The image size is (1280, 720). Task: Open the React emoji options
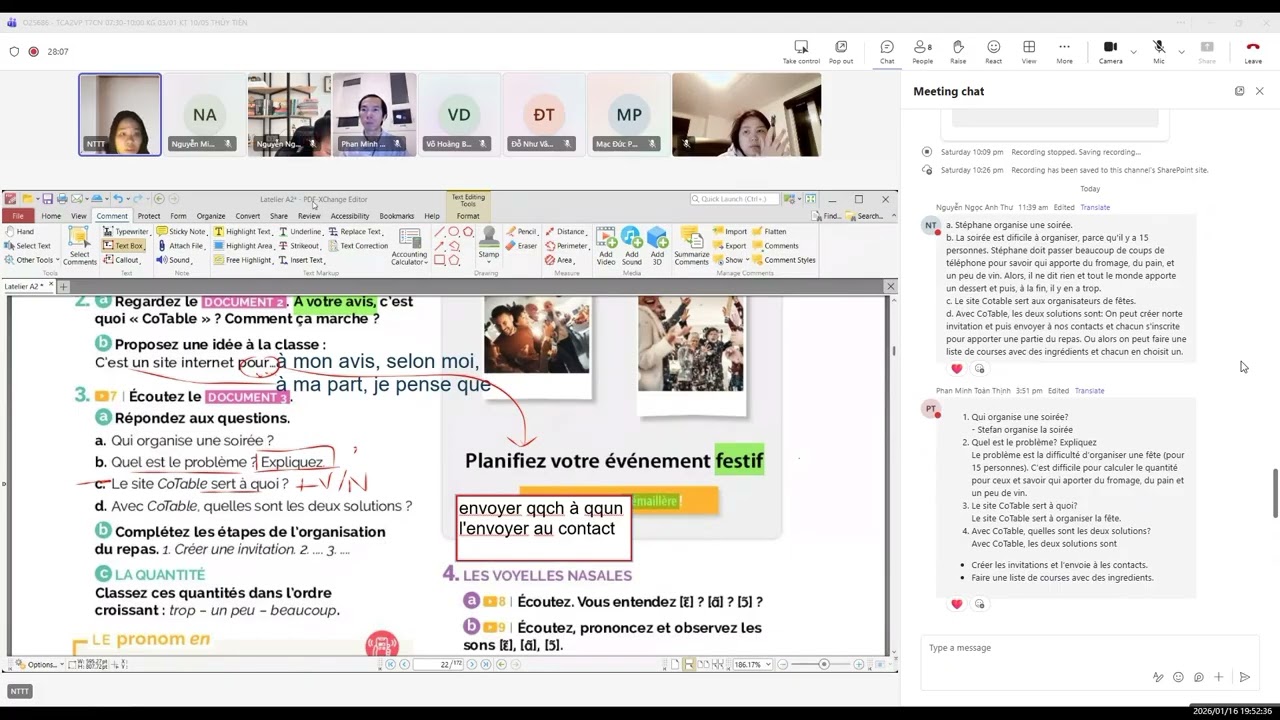click(x=993, y=52)
